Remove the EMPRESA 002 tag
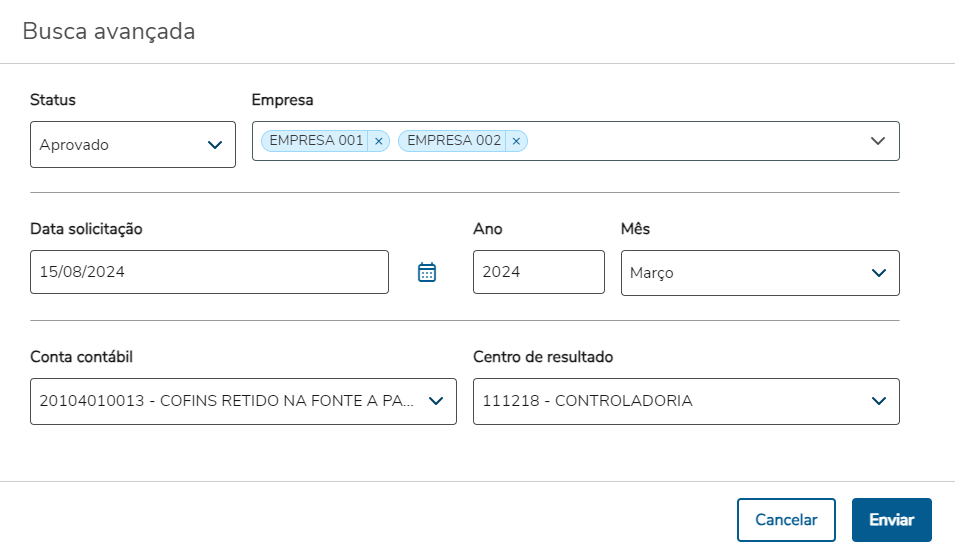The width and height of the screenshot is (955, 556). pos(516,141)
